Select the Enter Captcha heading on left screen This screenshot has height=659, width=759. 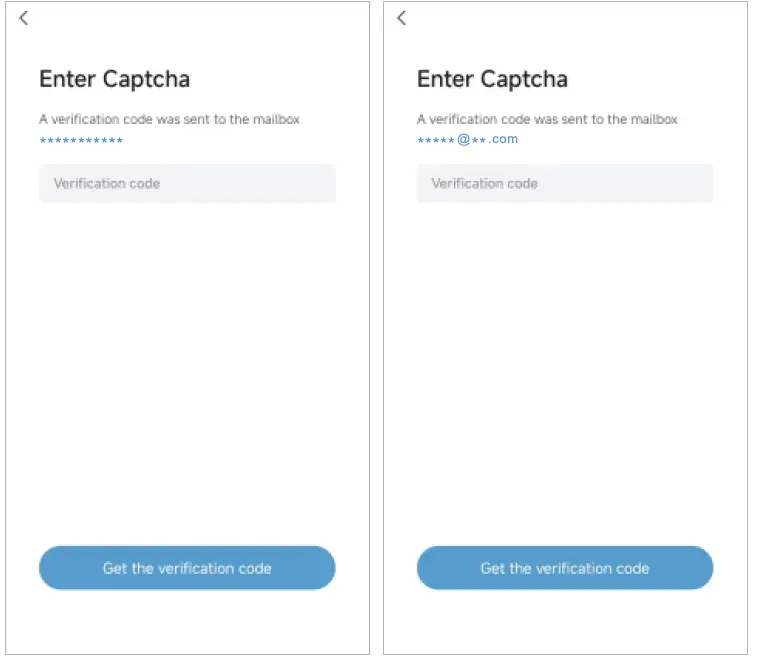coord(114,79)
